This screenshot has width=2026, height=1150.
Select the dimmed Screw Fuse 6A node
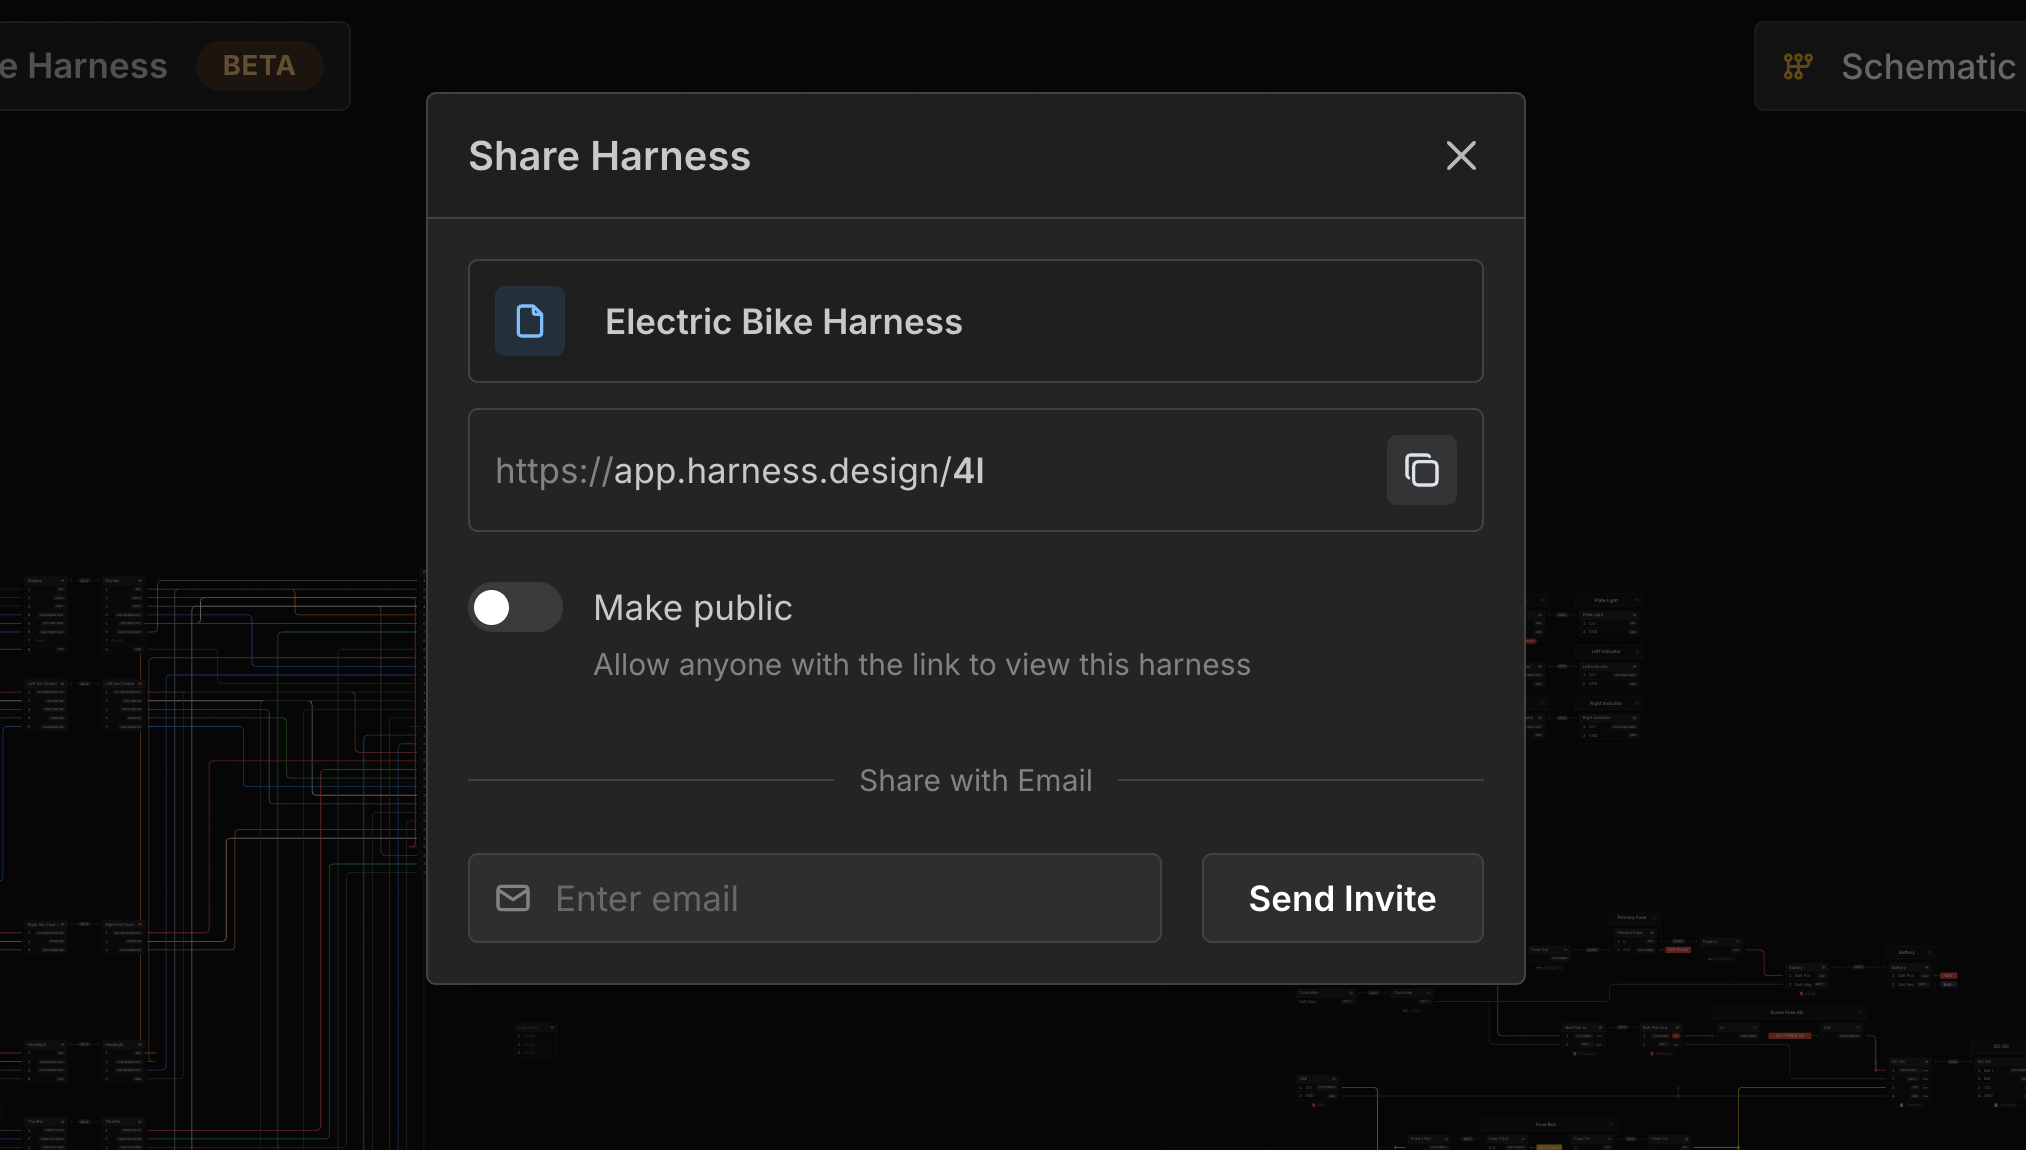(1787, 1012)
